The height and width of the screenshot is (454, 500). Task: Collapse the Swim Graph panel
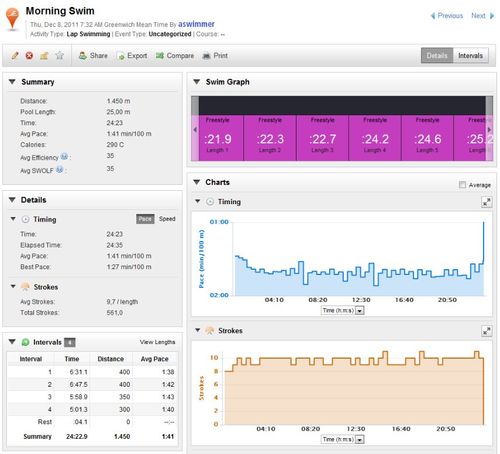tap(197, 82)
